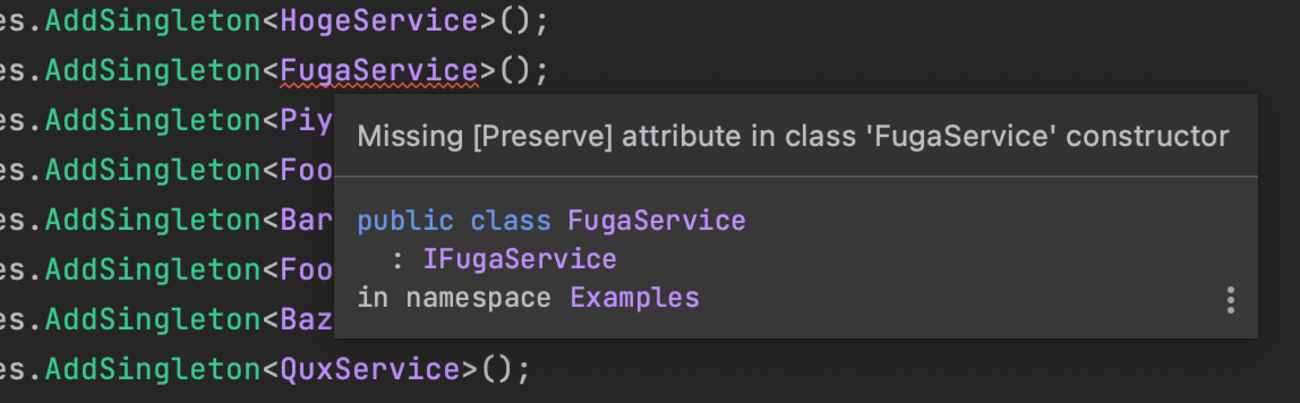
Task: Follow the IFugaService interface link in tooltip
Action: (x=519, y=260)
